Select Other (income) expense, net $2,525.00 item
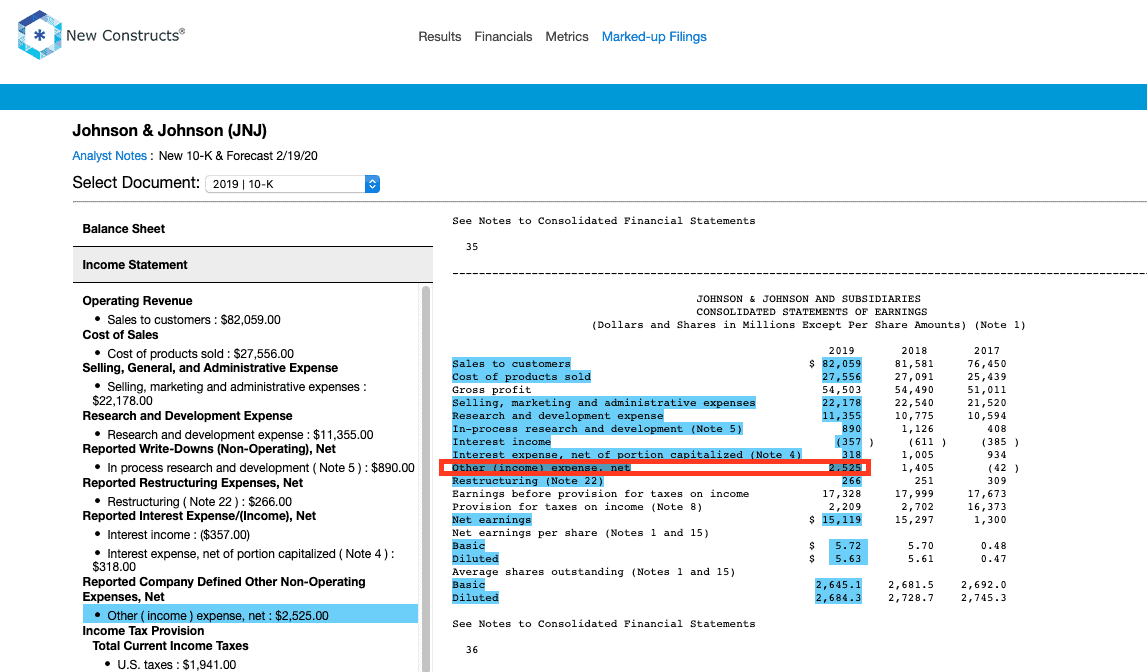Image resolution: width=1147 pixels, height=672 pixels. tap(250, 616)
